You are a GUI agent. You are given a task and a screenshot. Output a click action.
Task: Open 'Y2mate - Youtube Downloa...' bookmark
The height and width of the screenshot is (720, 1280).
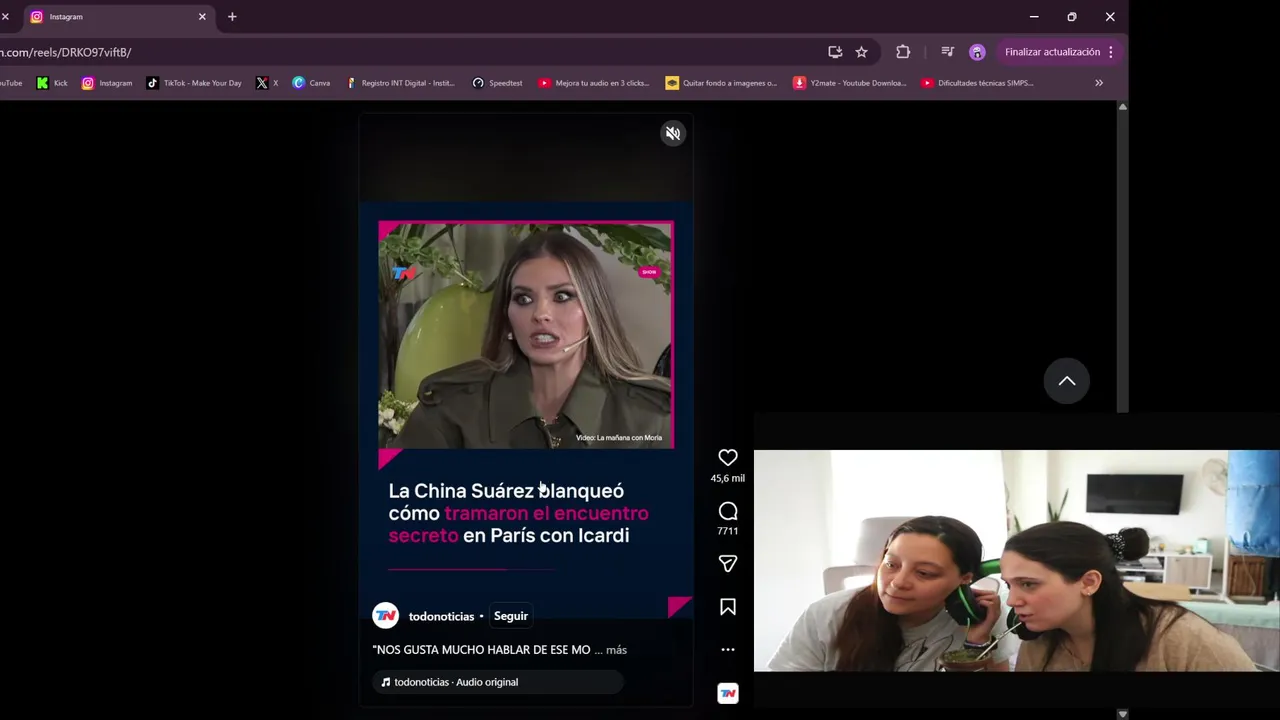click(850, 83)
